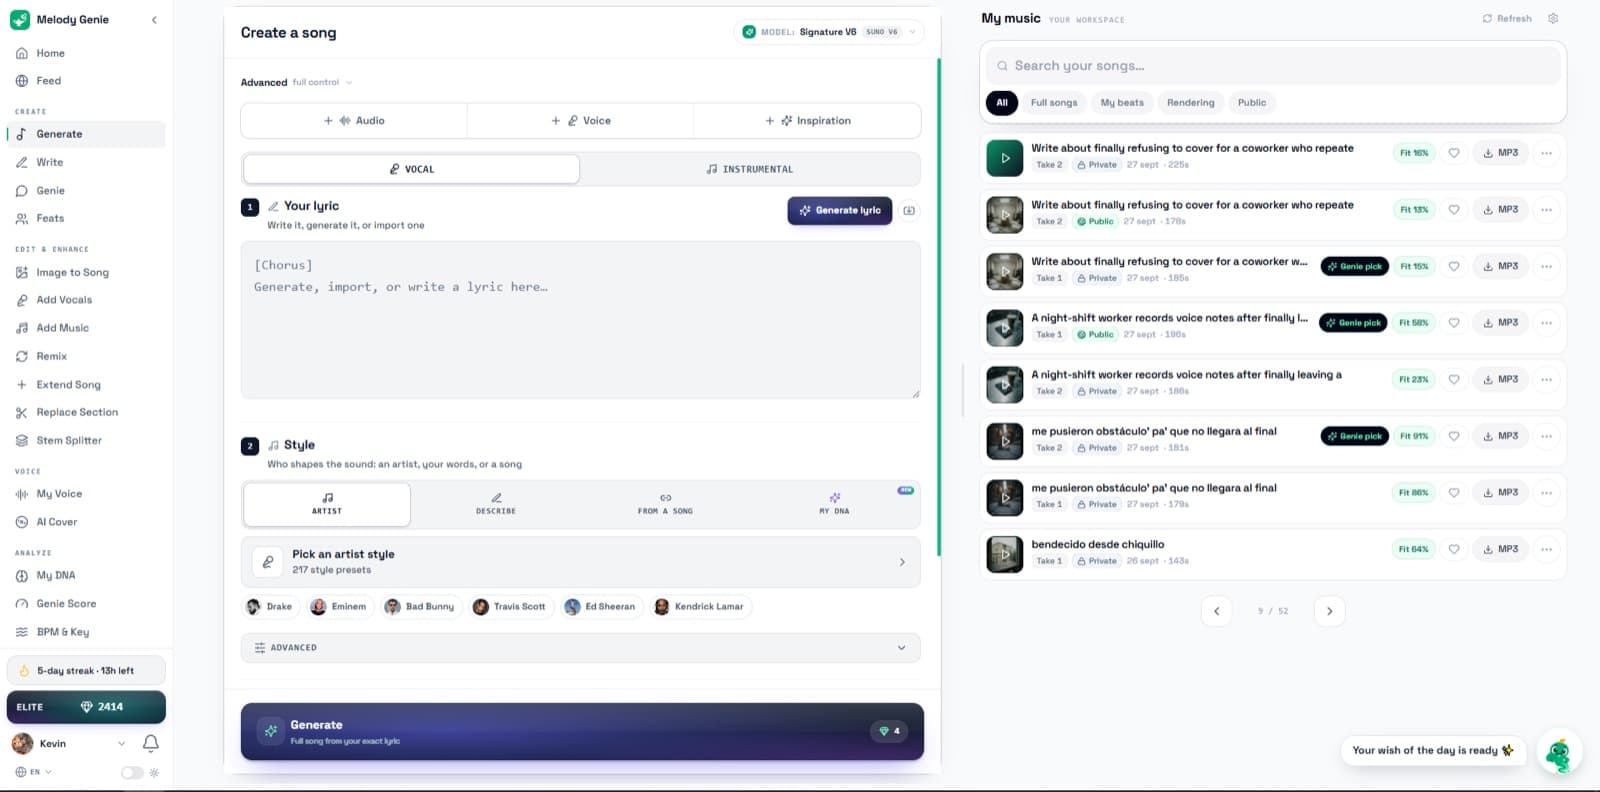The image size is (1600, 792).
Task: Filter songs by Rendering
Action: [1190, 102]
